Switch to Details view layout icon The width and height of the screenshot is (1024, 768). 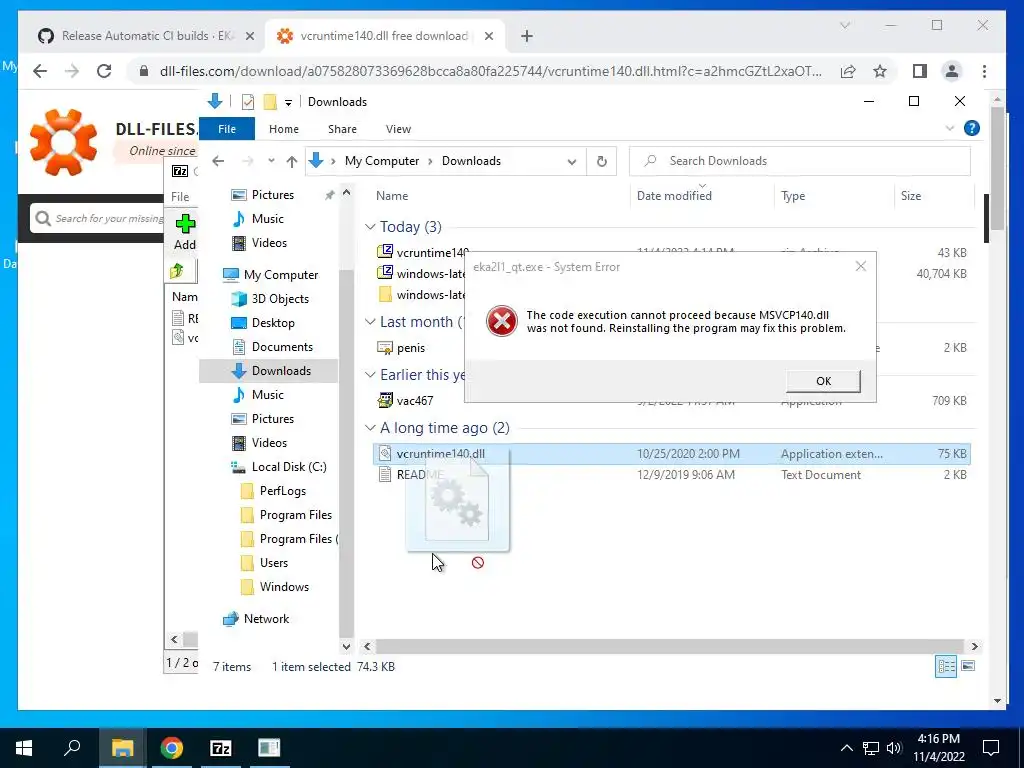[x=946, y=666]
